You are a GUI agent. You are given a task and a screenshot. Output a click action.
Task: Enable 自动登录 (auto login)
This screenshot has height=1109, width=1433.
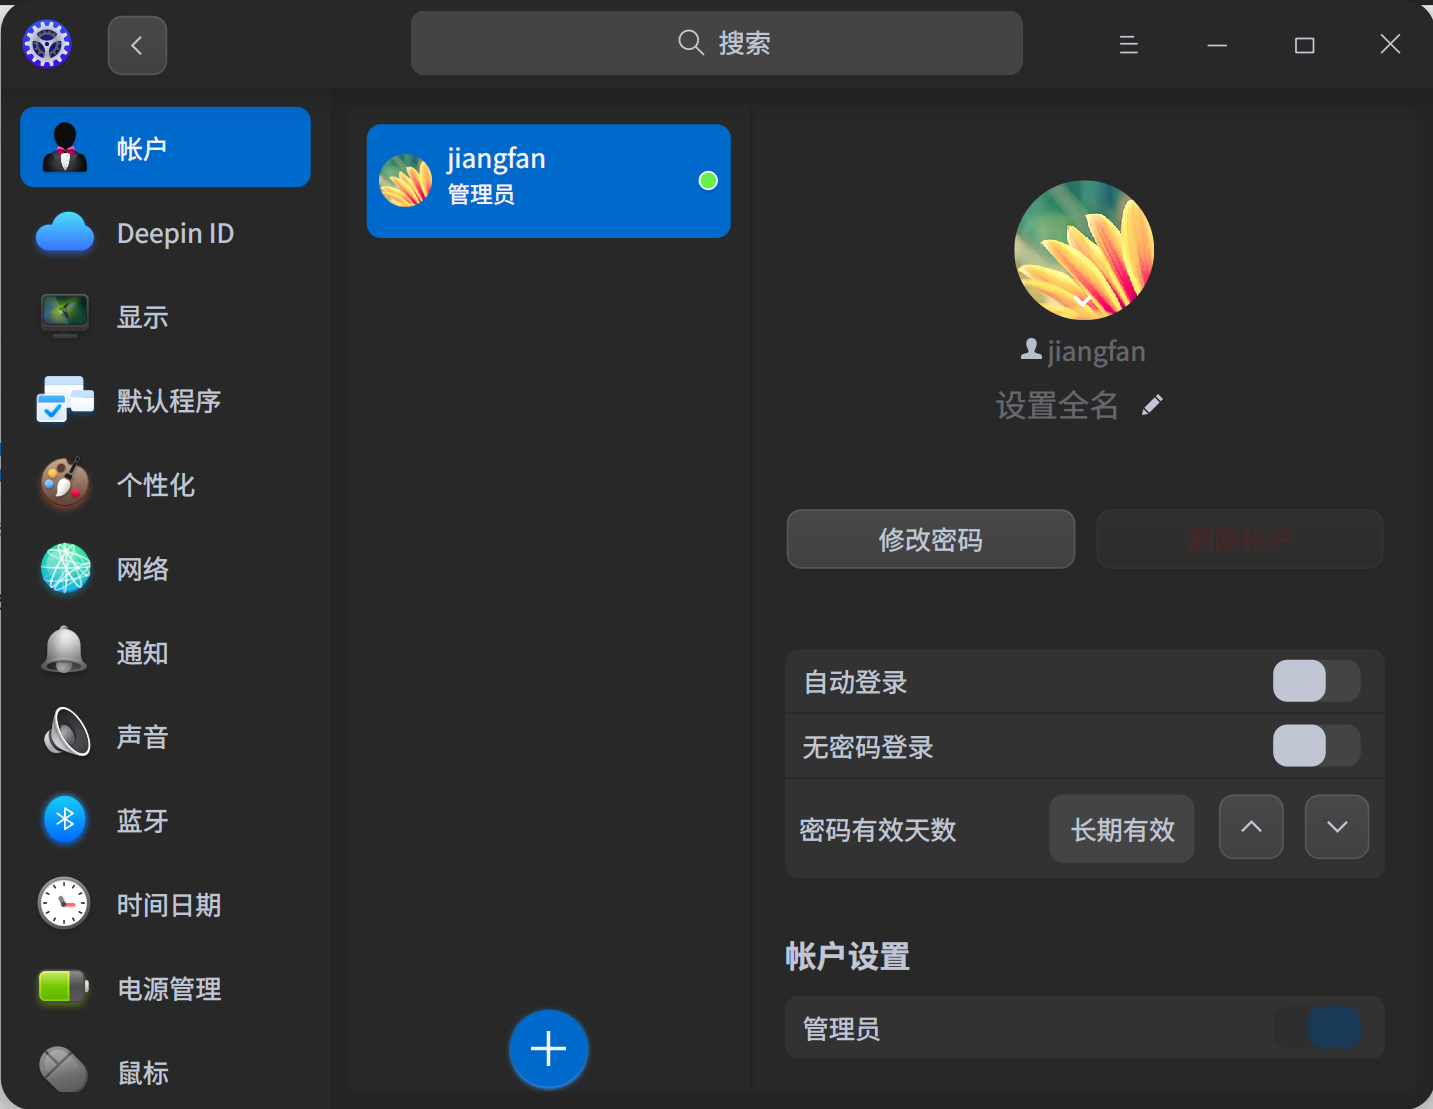(x=1316, y=681)
